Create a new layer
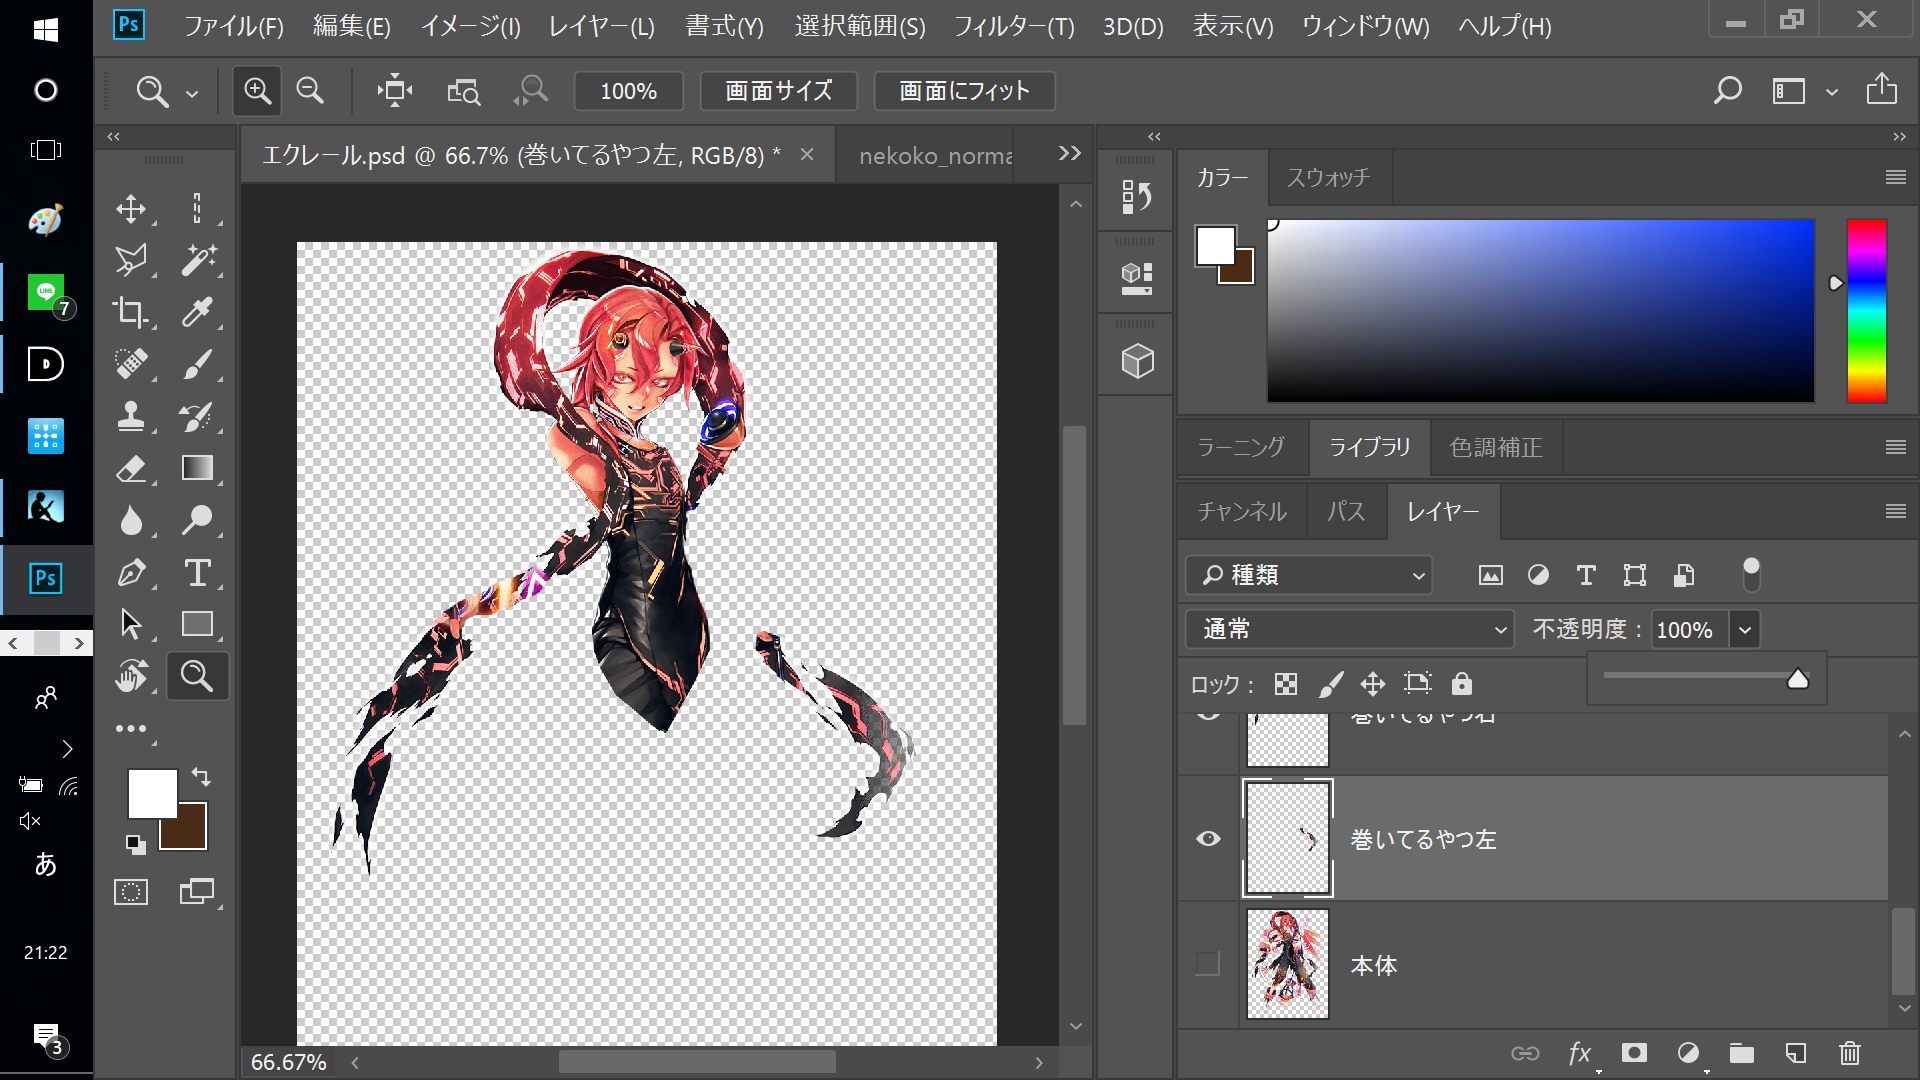The width and height of the screenshot is (1920, 1080). click(1795, 1053)
